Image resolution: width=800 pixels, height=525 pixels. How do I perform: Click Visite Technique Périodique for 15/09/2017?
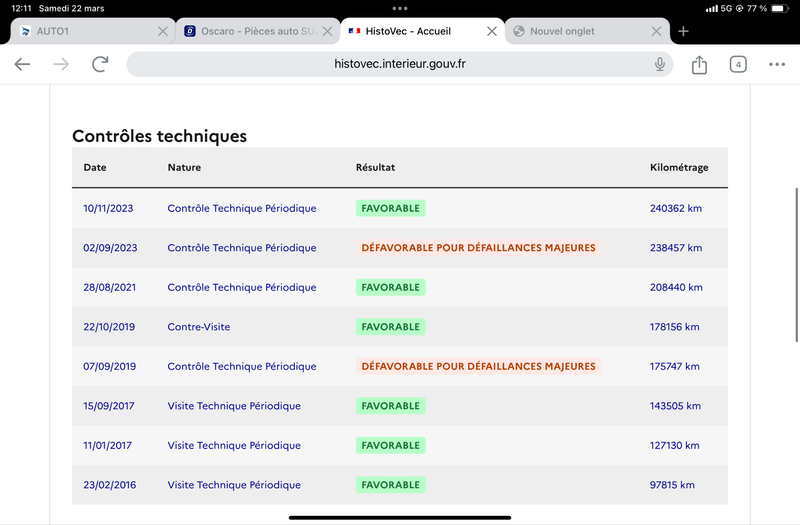(x=234, y=406)
